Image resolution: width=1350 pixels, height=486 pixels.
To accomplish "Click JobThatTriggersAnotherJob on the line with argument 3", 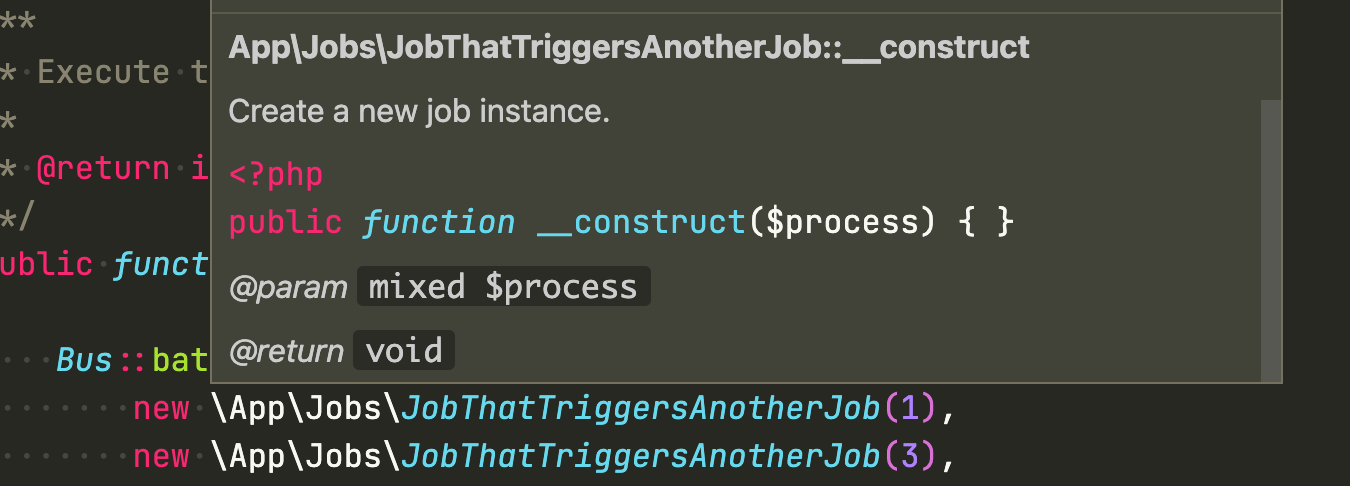I will [x=642, y=456].
